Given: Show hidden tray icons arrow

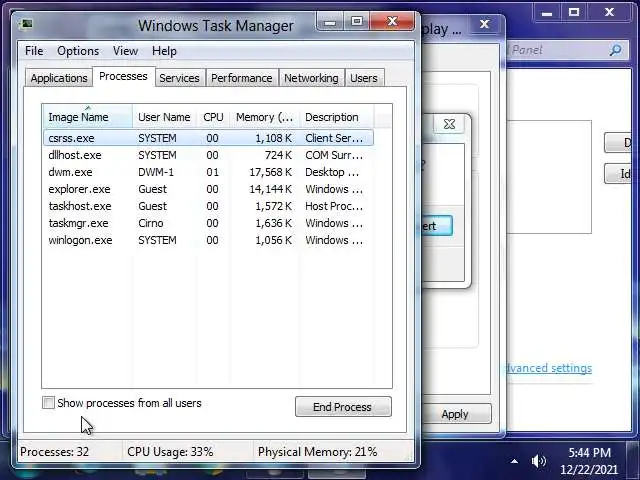Looking at the screenshot, I should click(514, 462).
